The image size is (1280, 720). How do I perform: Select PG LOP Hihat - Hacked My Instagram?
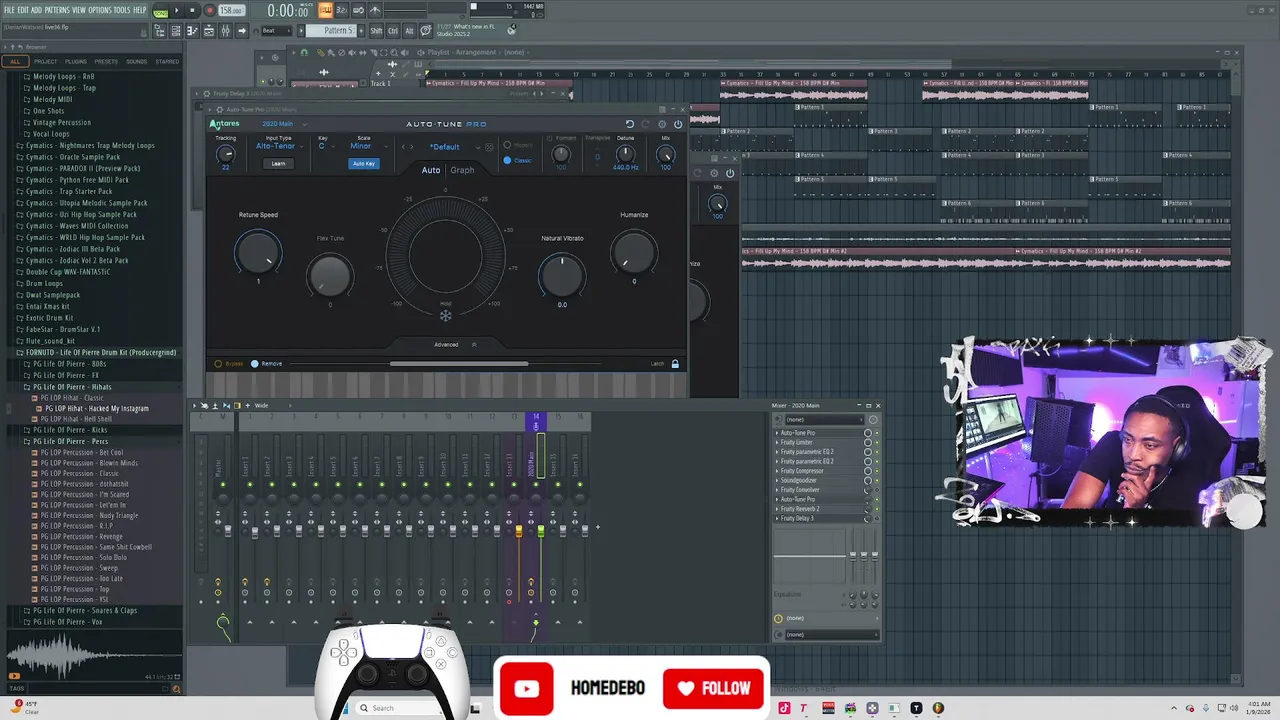tap(96, 408)
